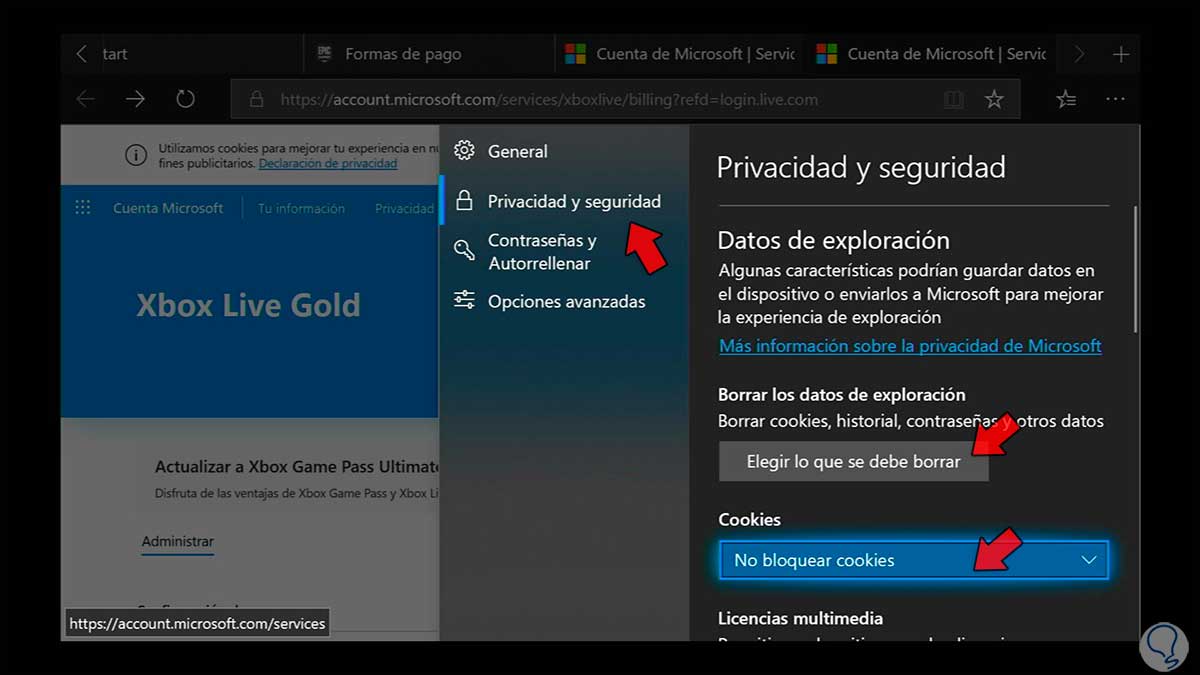Open General settings section
The image size is (1200, 675).
point(564,151)
